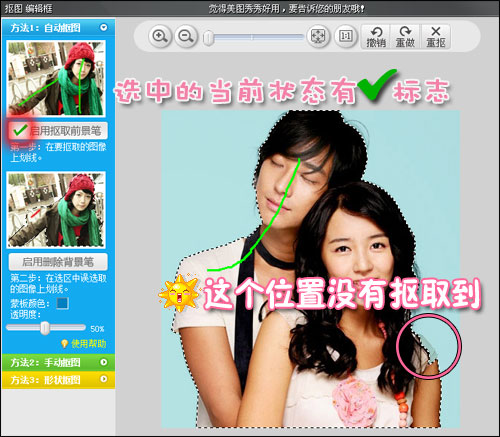Click the zoom slider handle

(x=209, y=38)
